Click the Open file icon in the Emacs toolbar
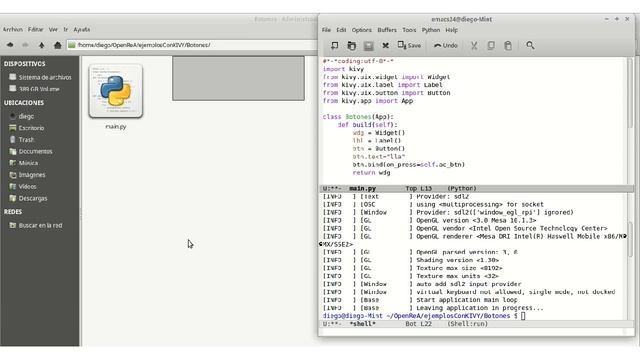This screenshot has height=360, width=640. pos(351,45)
